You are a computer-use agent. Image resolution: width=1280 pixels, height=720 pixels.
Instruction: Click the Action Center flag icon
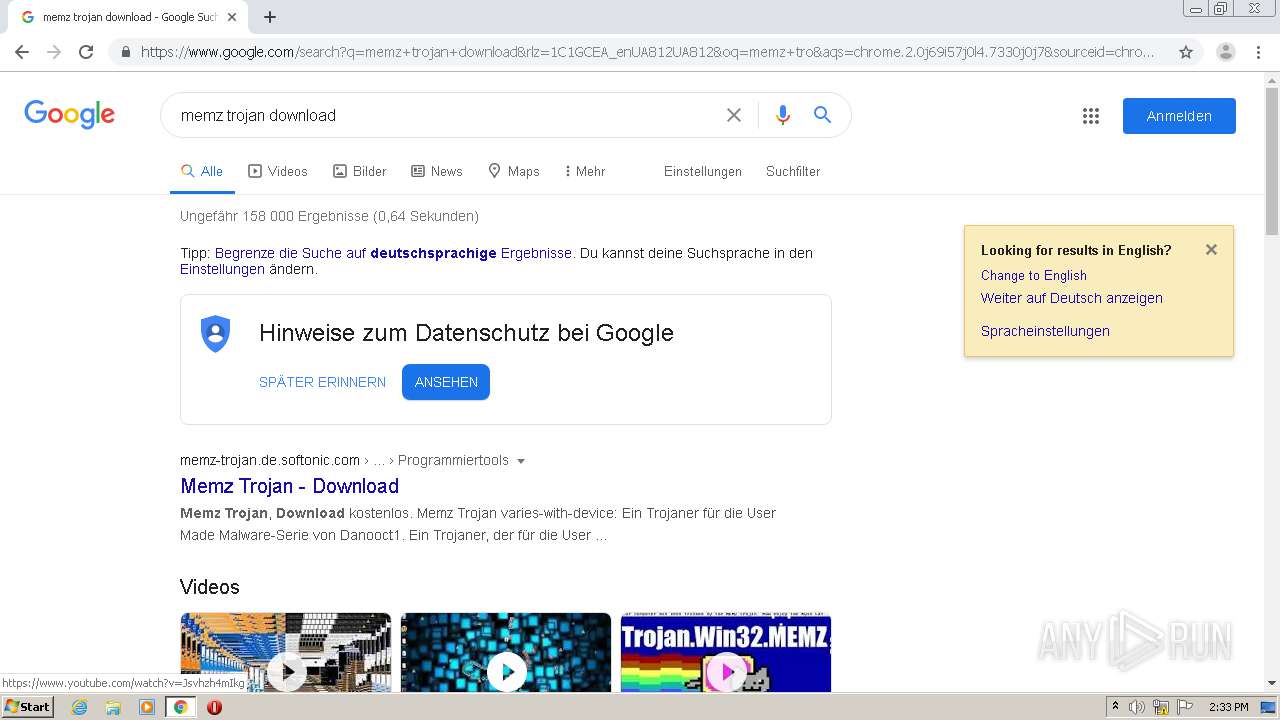point(1184,707)
